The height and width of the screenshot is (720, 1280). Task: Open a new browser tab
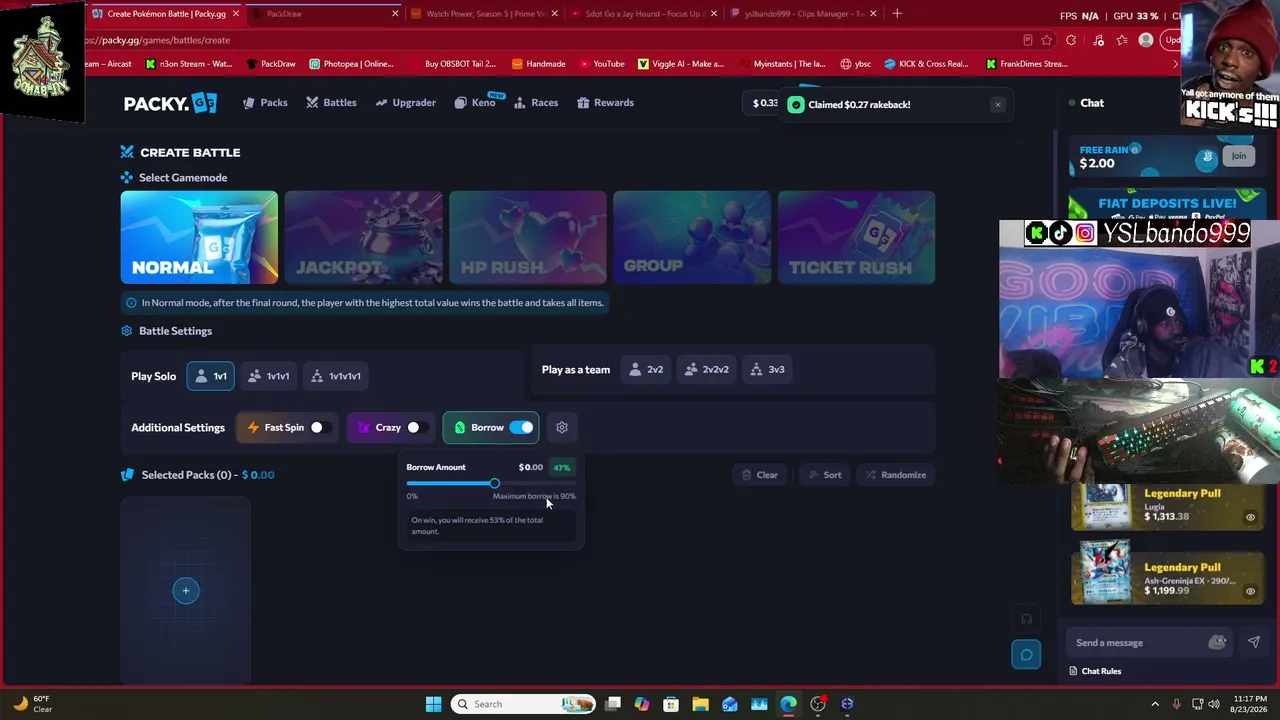pyautogui.click(x=897, y=14)
